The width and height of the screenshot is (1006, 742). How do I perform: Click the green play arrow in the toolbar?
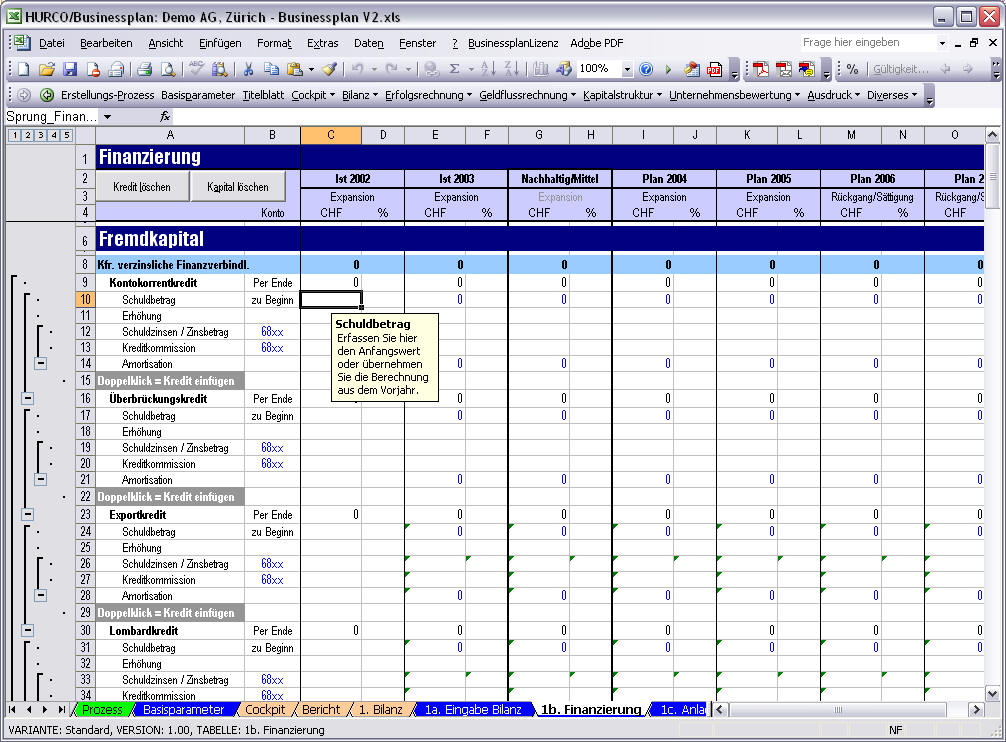[668, 69]
